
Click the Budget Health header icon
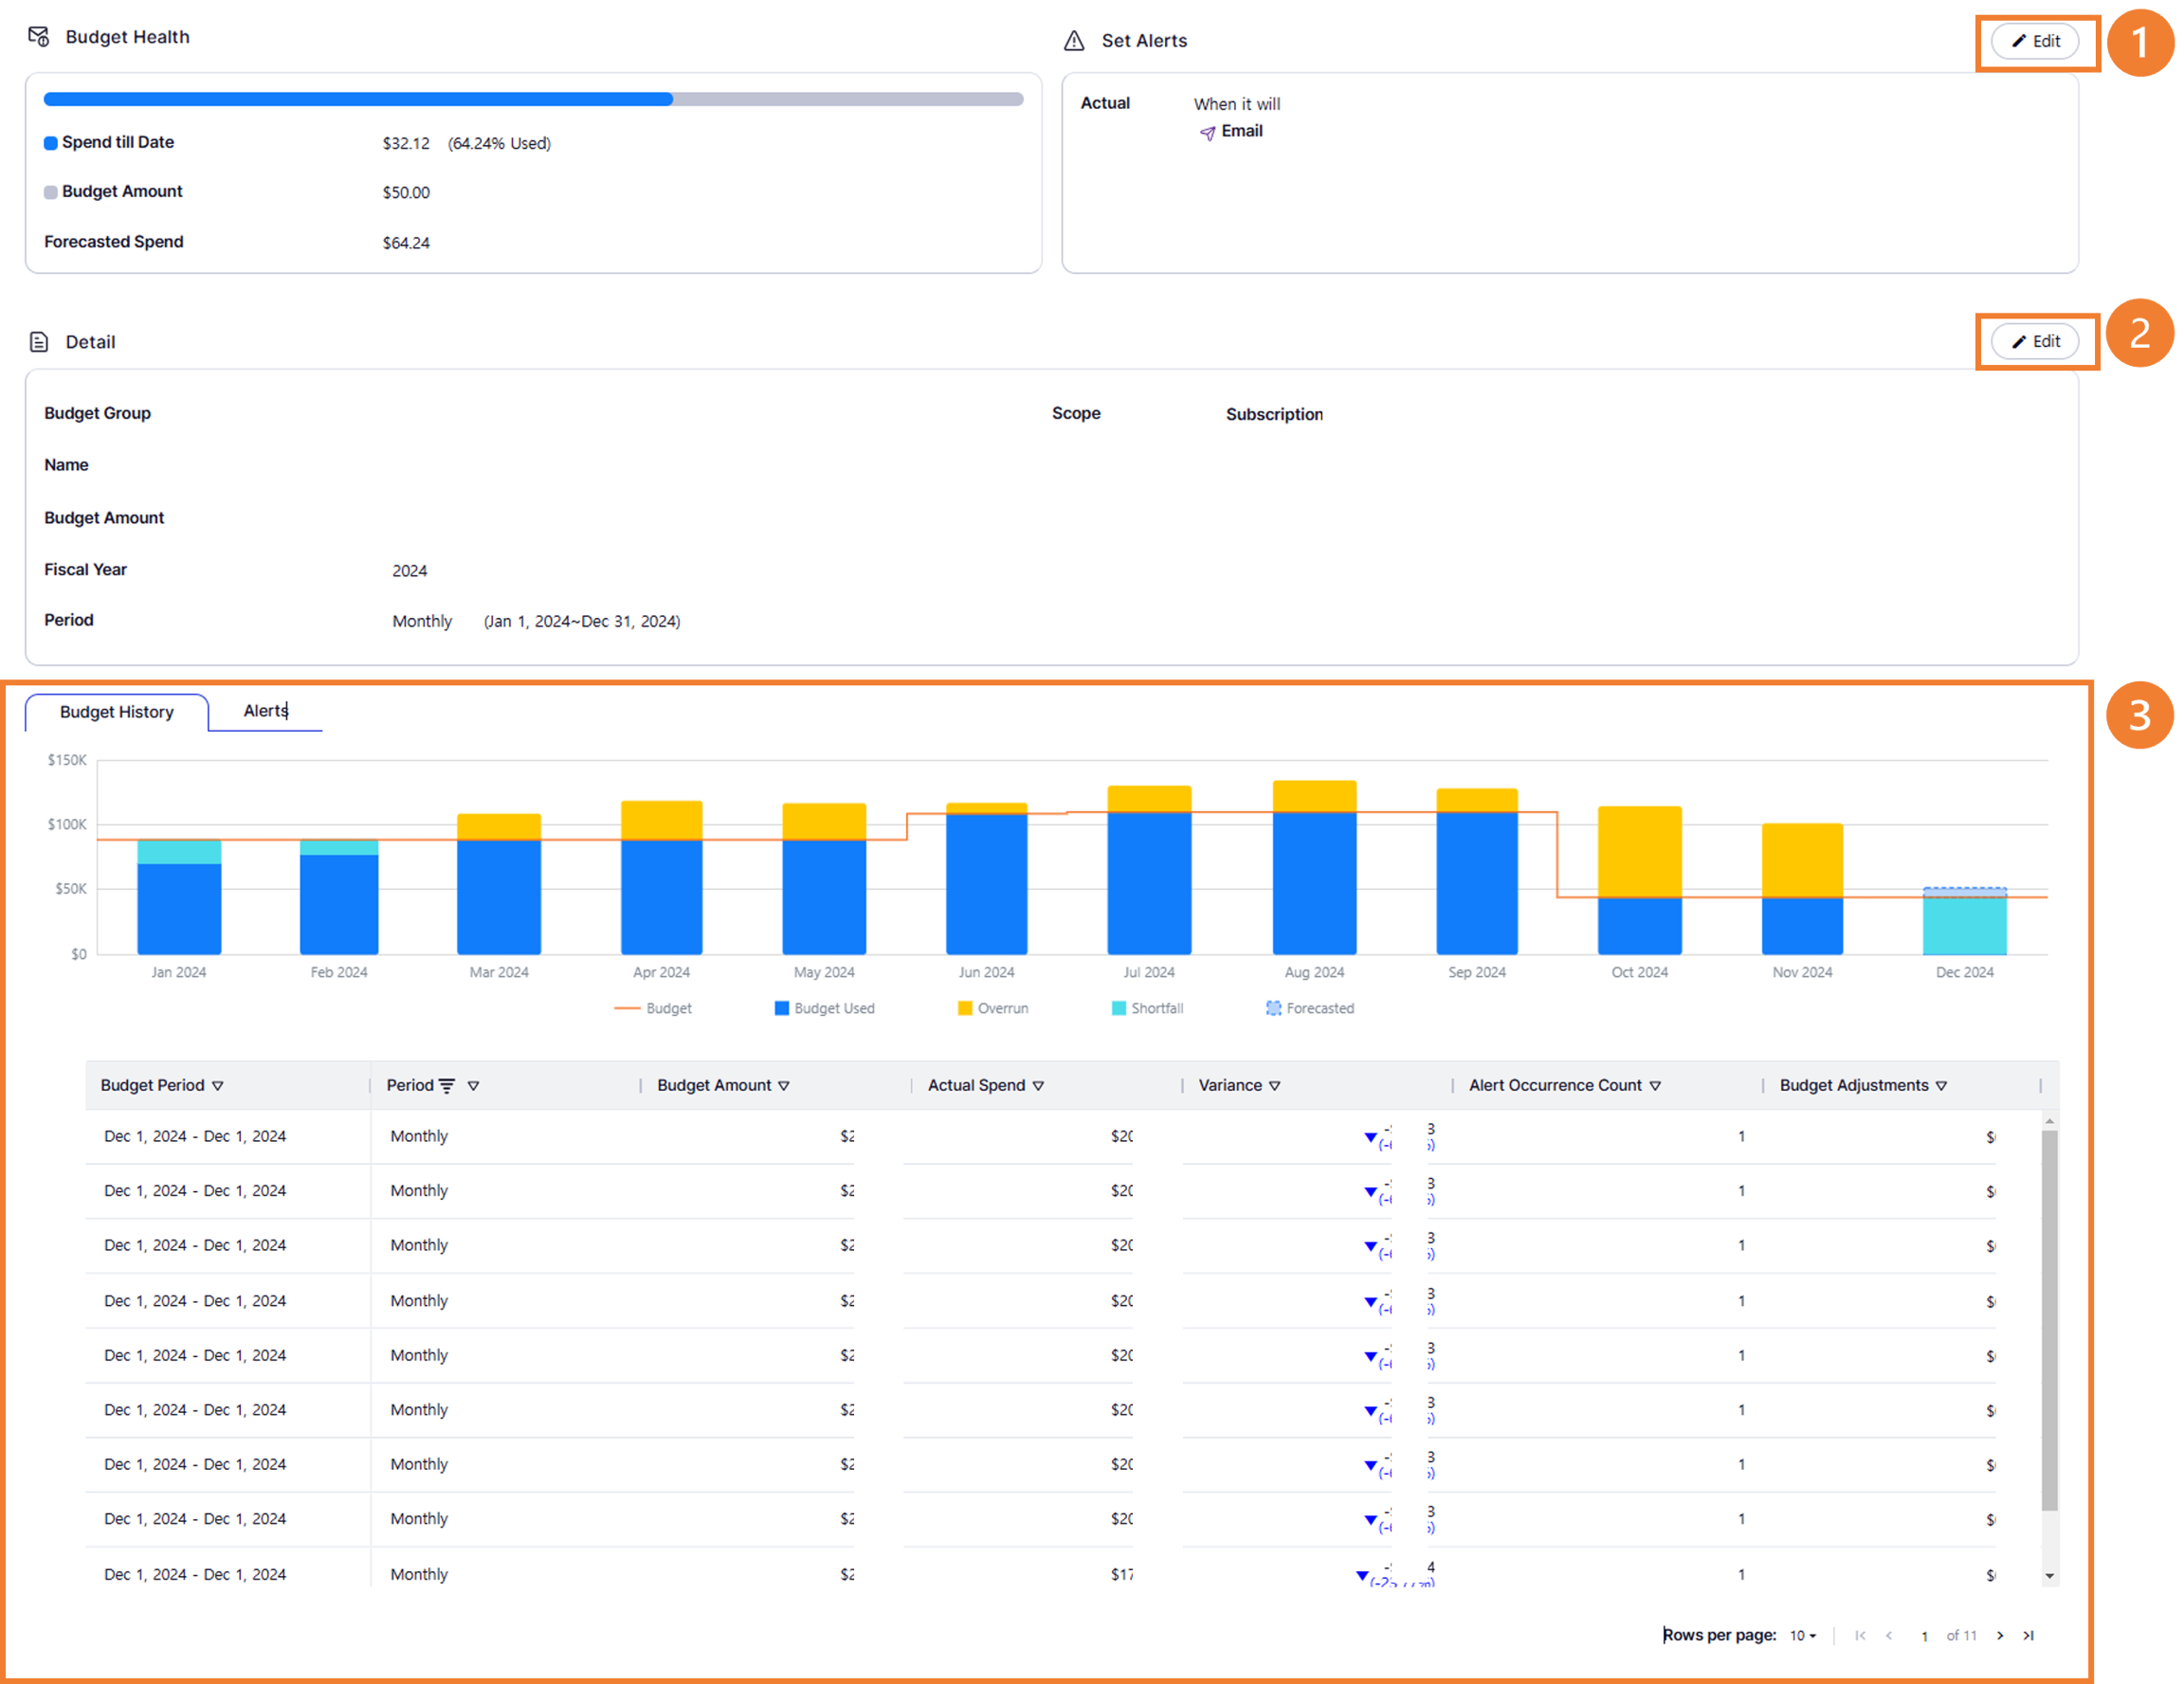[38, 37]
